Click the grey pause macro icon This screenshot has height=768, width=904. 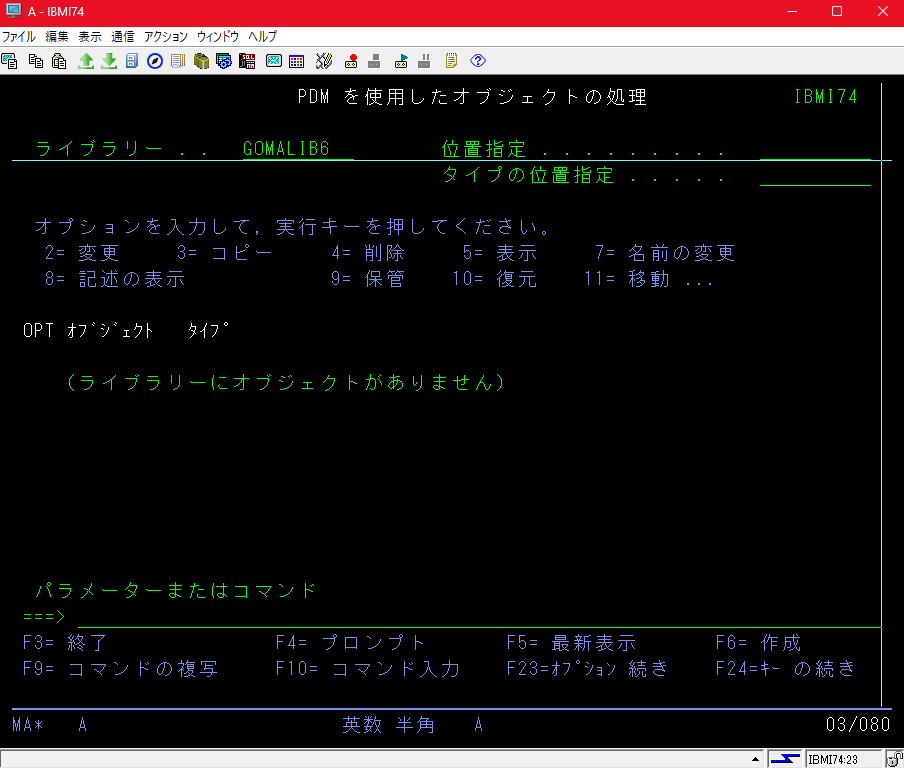click(424, 61)
